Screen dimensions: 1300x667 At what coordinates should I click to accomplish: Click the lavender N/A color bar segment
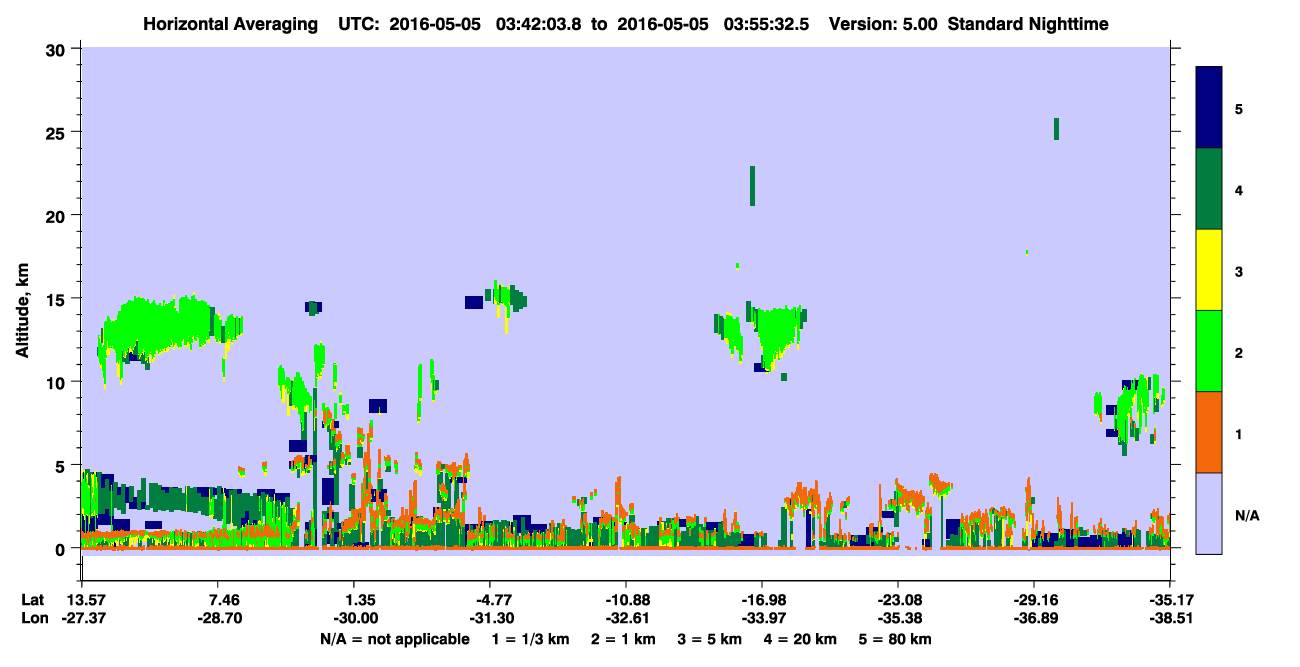pyautogui.click(x=1209, y=513)
